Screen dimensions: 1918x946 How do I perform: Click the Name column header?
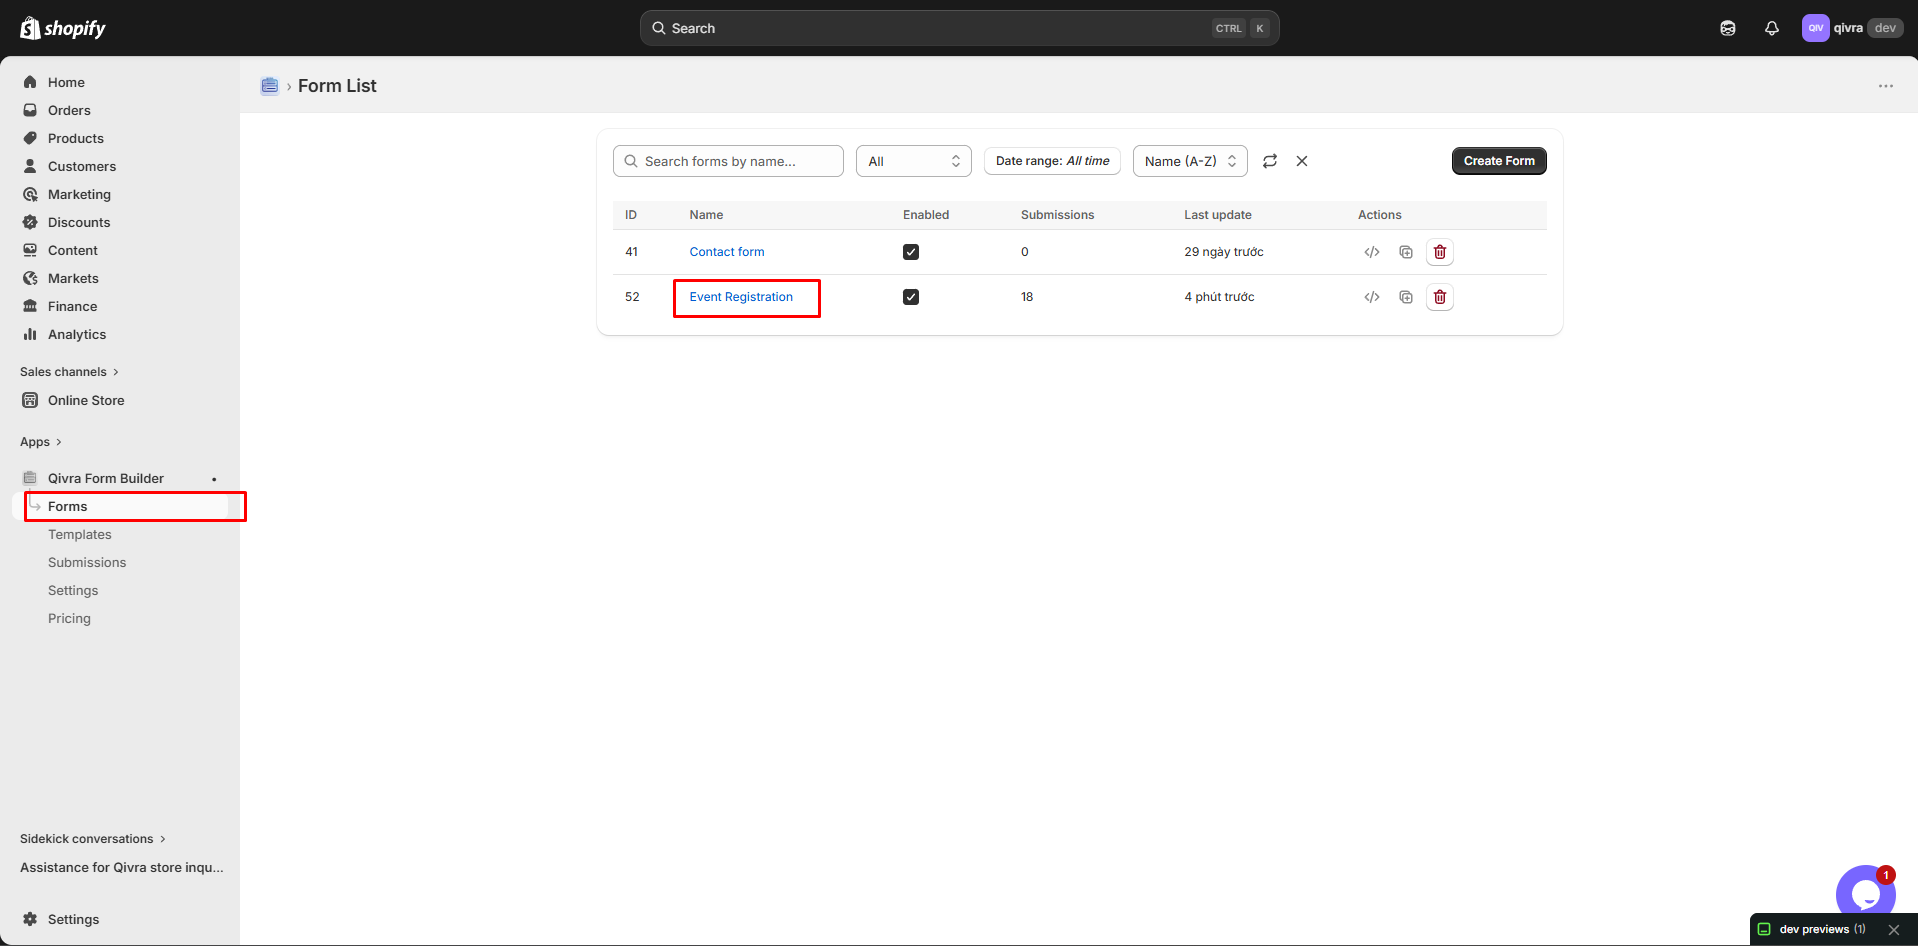(706, 215)
